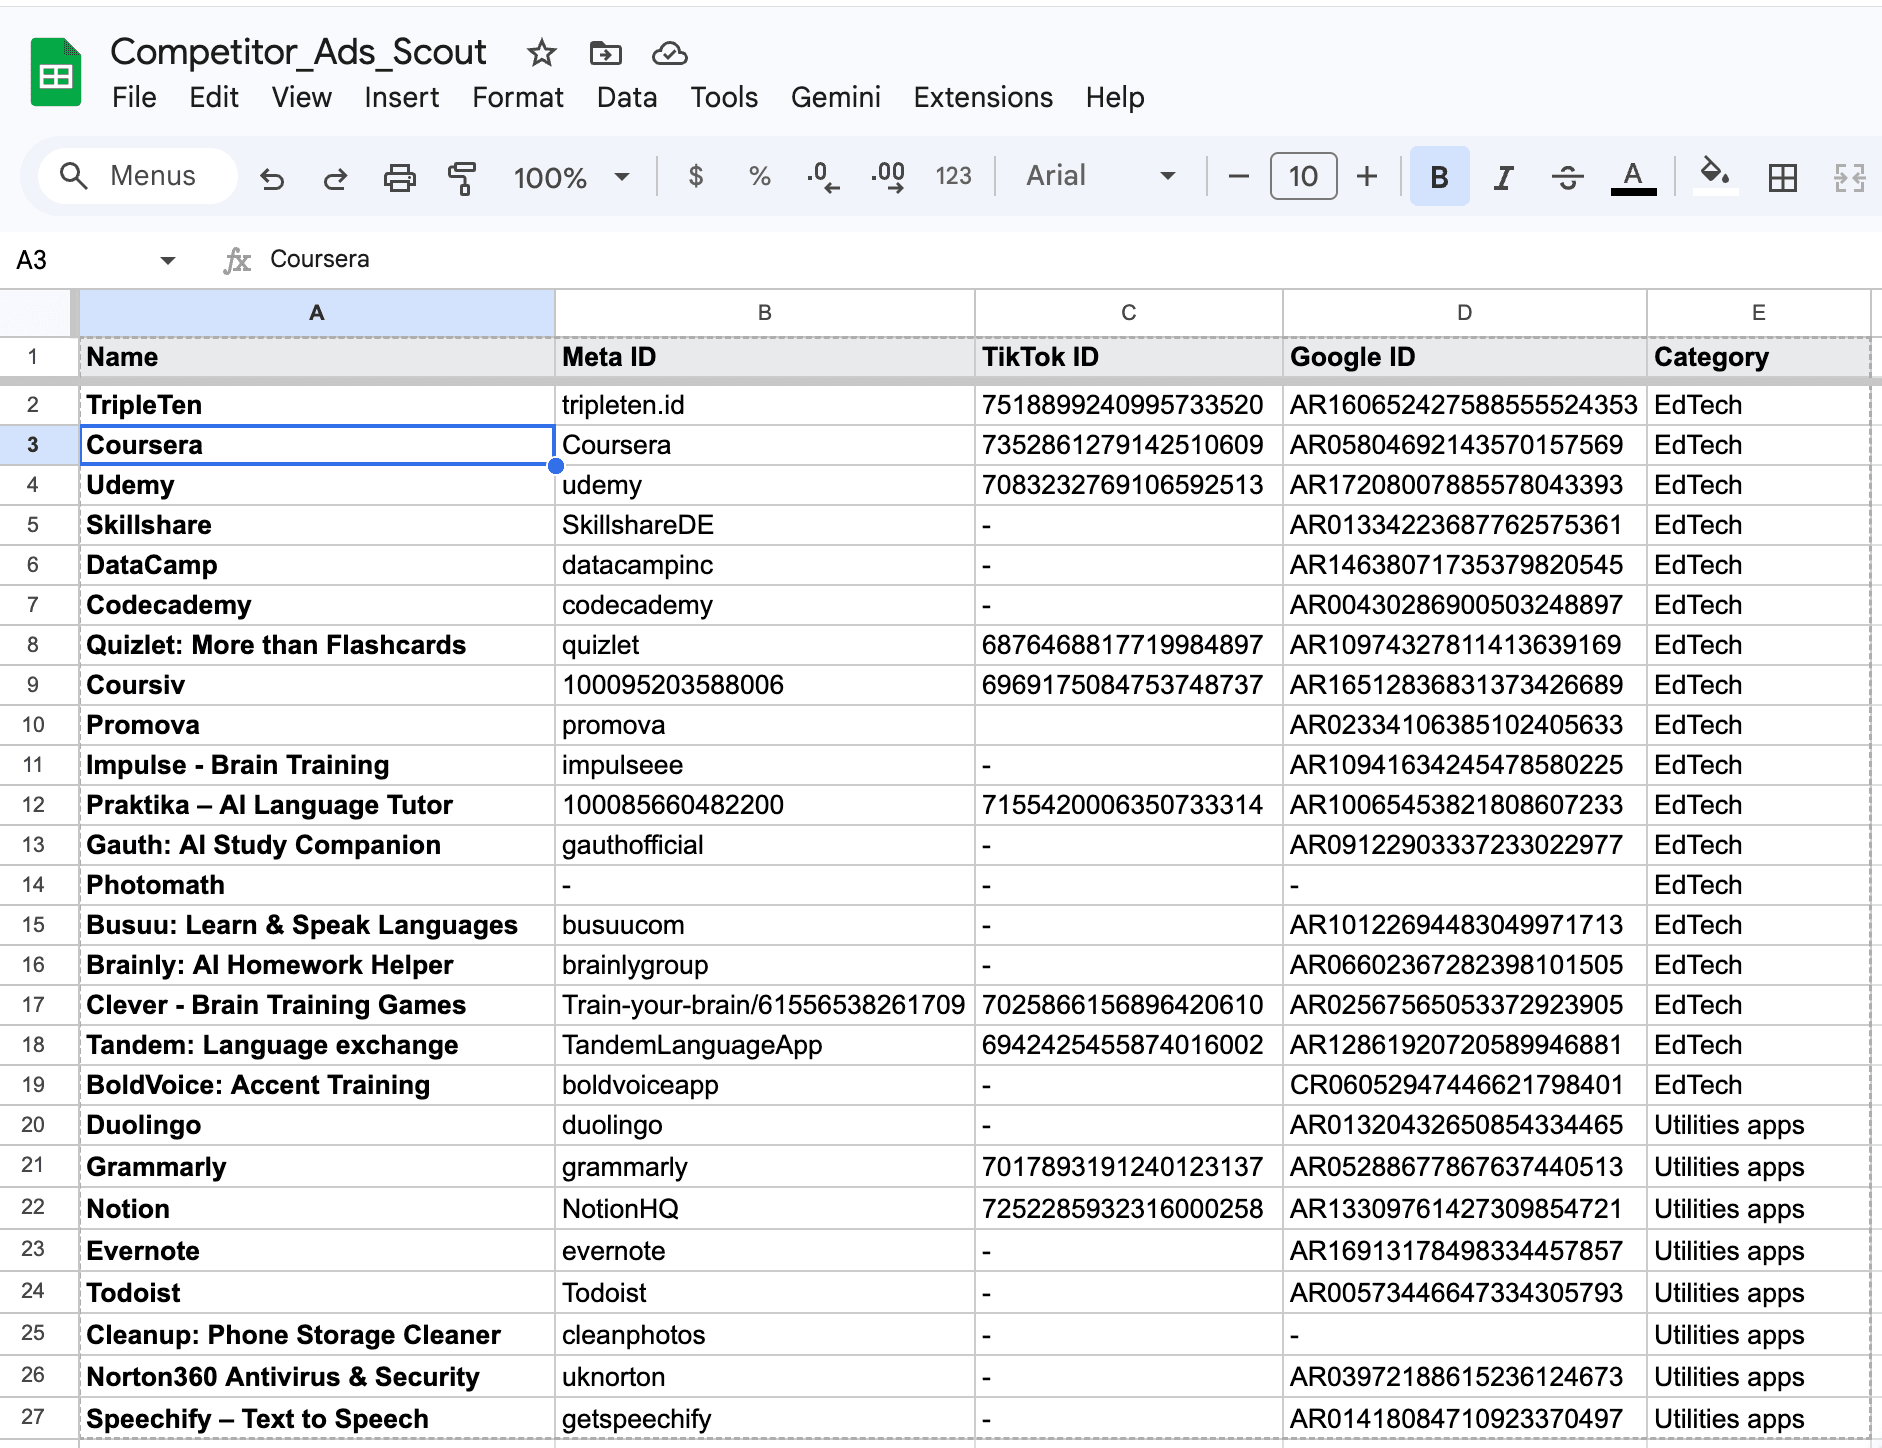This screenshot has height=1448, width=1882.
Task: Select the Grammarly name cell
Action: [317, 1167]
